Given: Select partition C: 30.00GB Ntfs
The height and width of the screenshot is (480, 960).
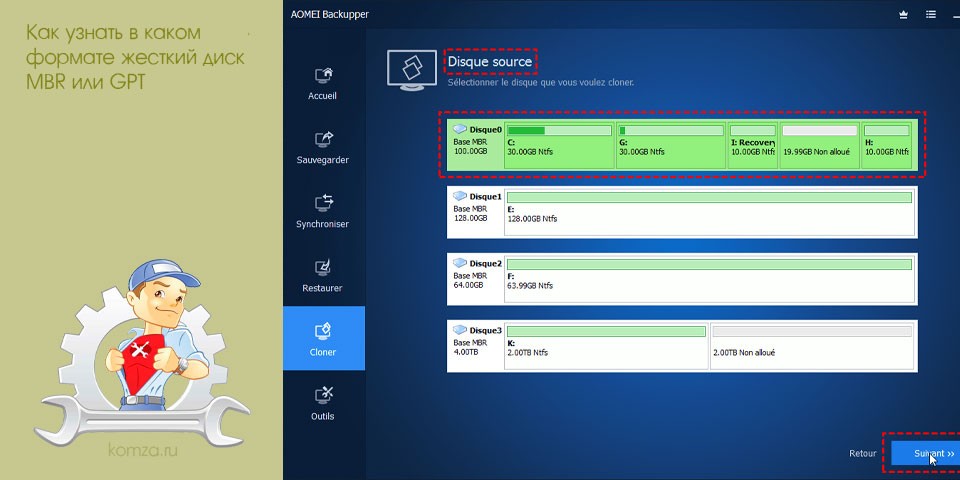Looking at the screenshot, I should pyautogui.click(x=559, y=145).
